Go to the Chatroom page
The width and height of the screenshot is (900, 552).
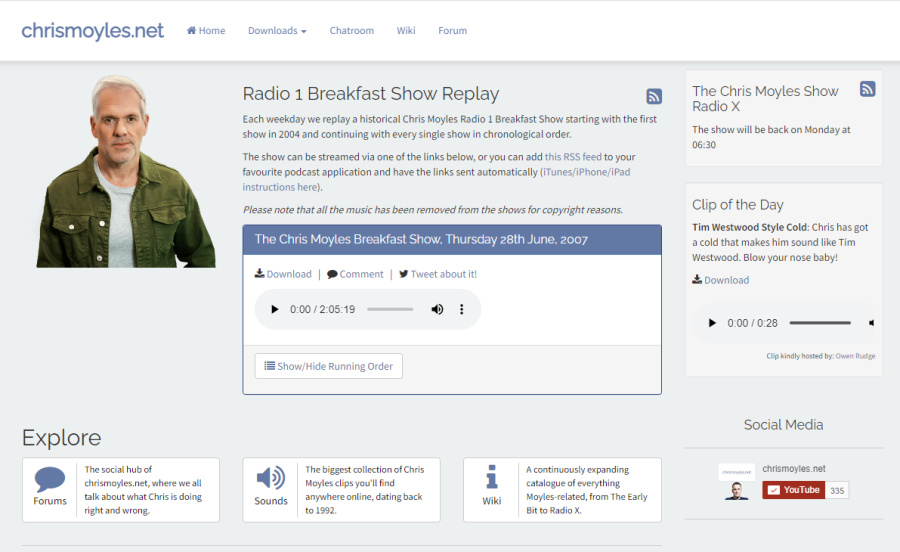tap(352, 31)
